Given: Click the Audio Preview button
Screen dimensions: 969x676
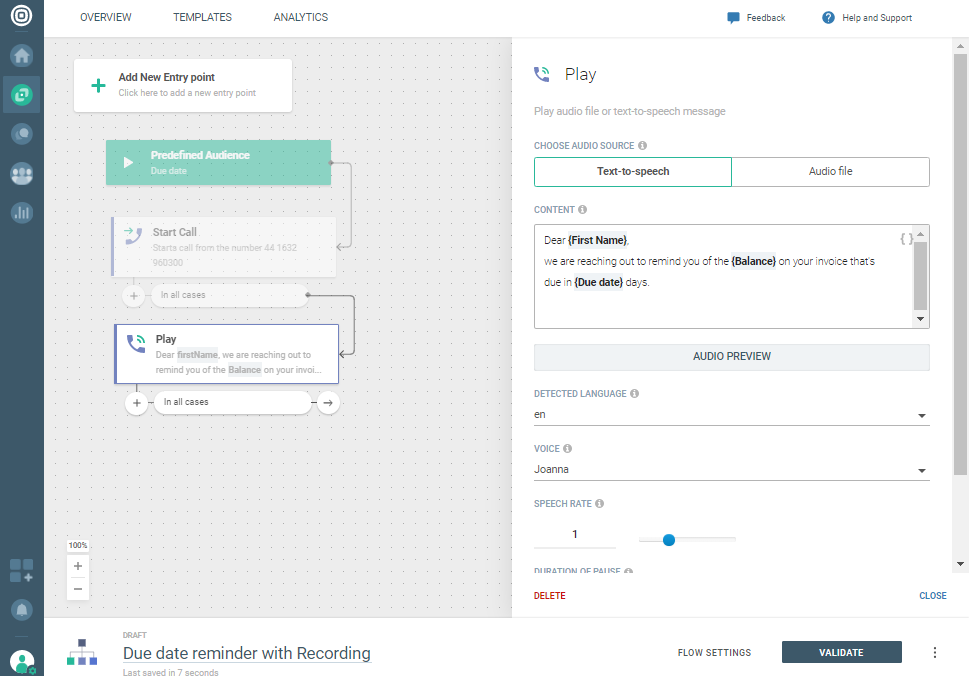Looking at the screenshot, I should tap(731, 357).
